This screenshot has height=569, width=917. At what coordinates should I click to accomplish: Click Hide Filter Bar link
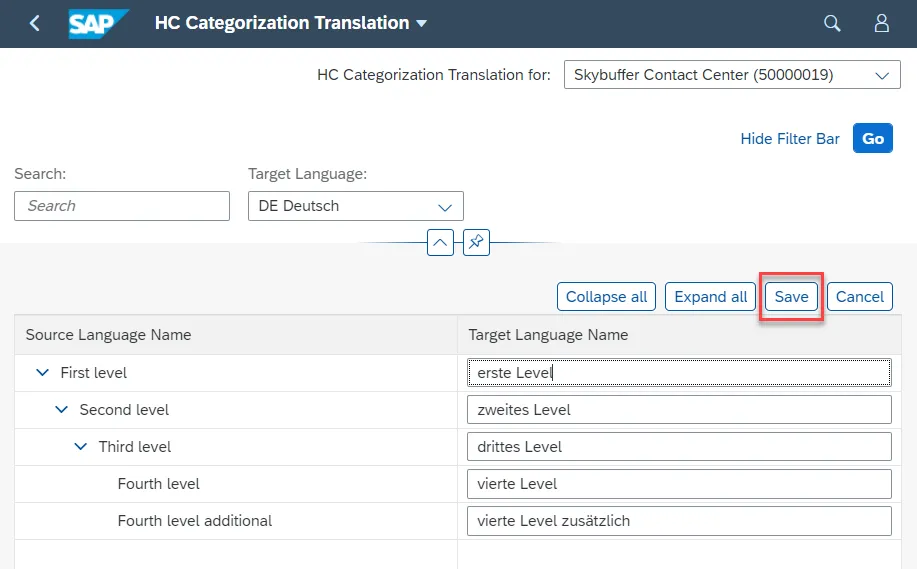click(x=790, y=139)
